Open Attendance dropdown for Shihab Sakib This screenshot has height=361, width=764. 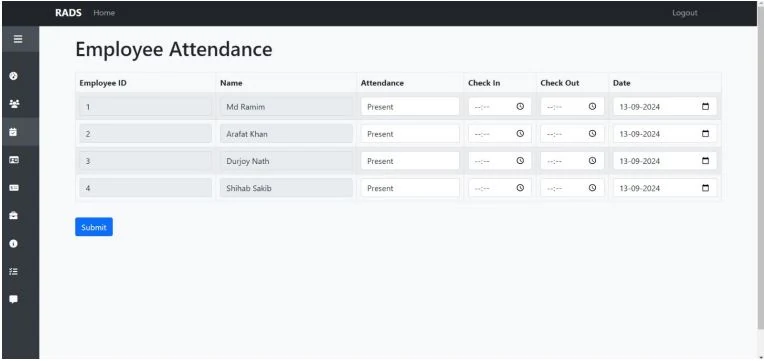pos(410,188)
